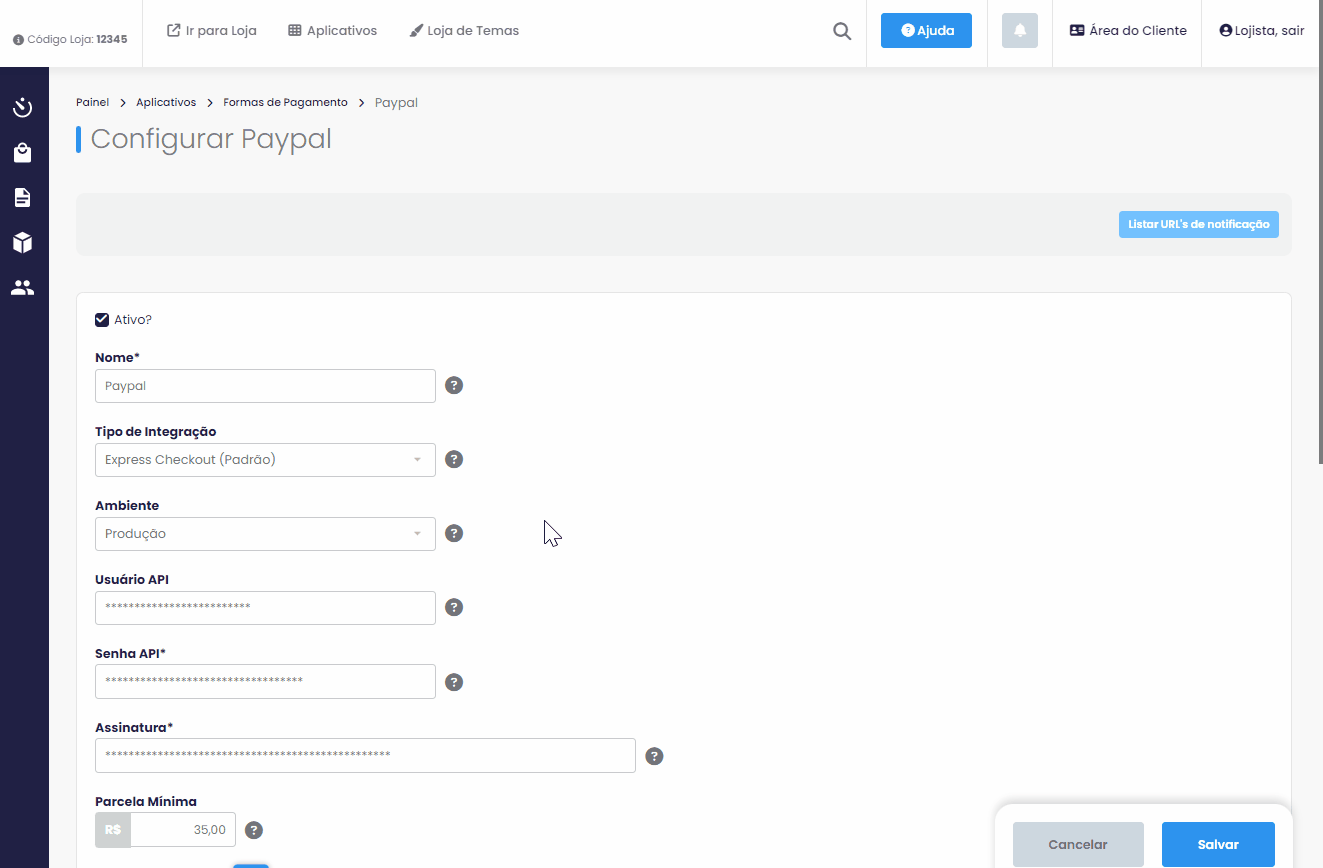Image resolution: width=1323 pixels, height=868 pixels.
Task: Open Aplicativos in top menu
Action: click(x=332, y=31)
